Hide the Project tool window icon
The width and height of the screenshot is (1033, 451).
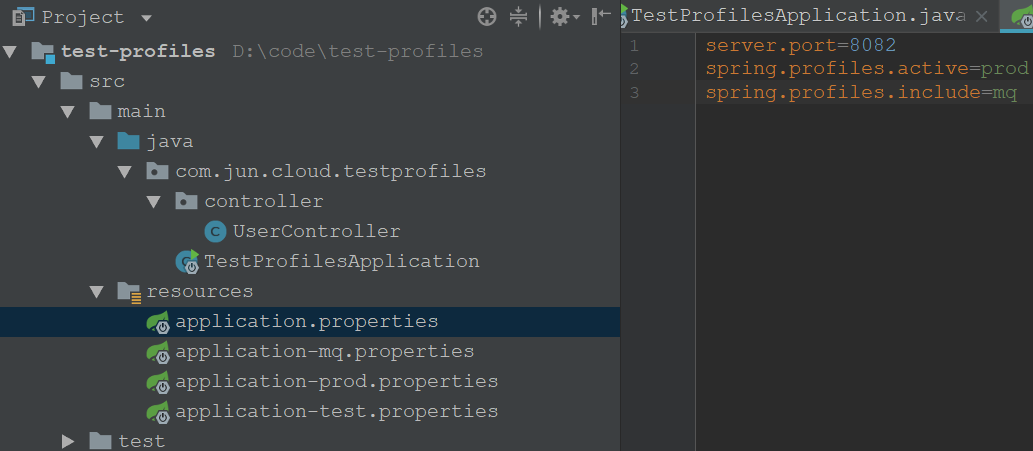601,16
